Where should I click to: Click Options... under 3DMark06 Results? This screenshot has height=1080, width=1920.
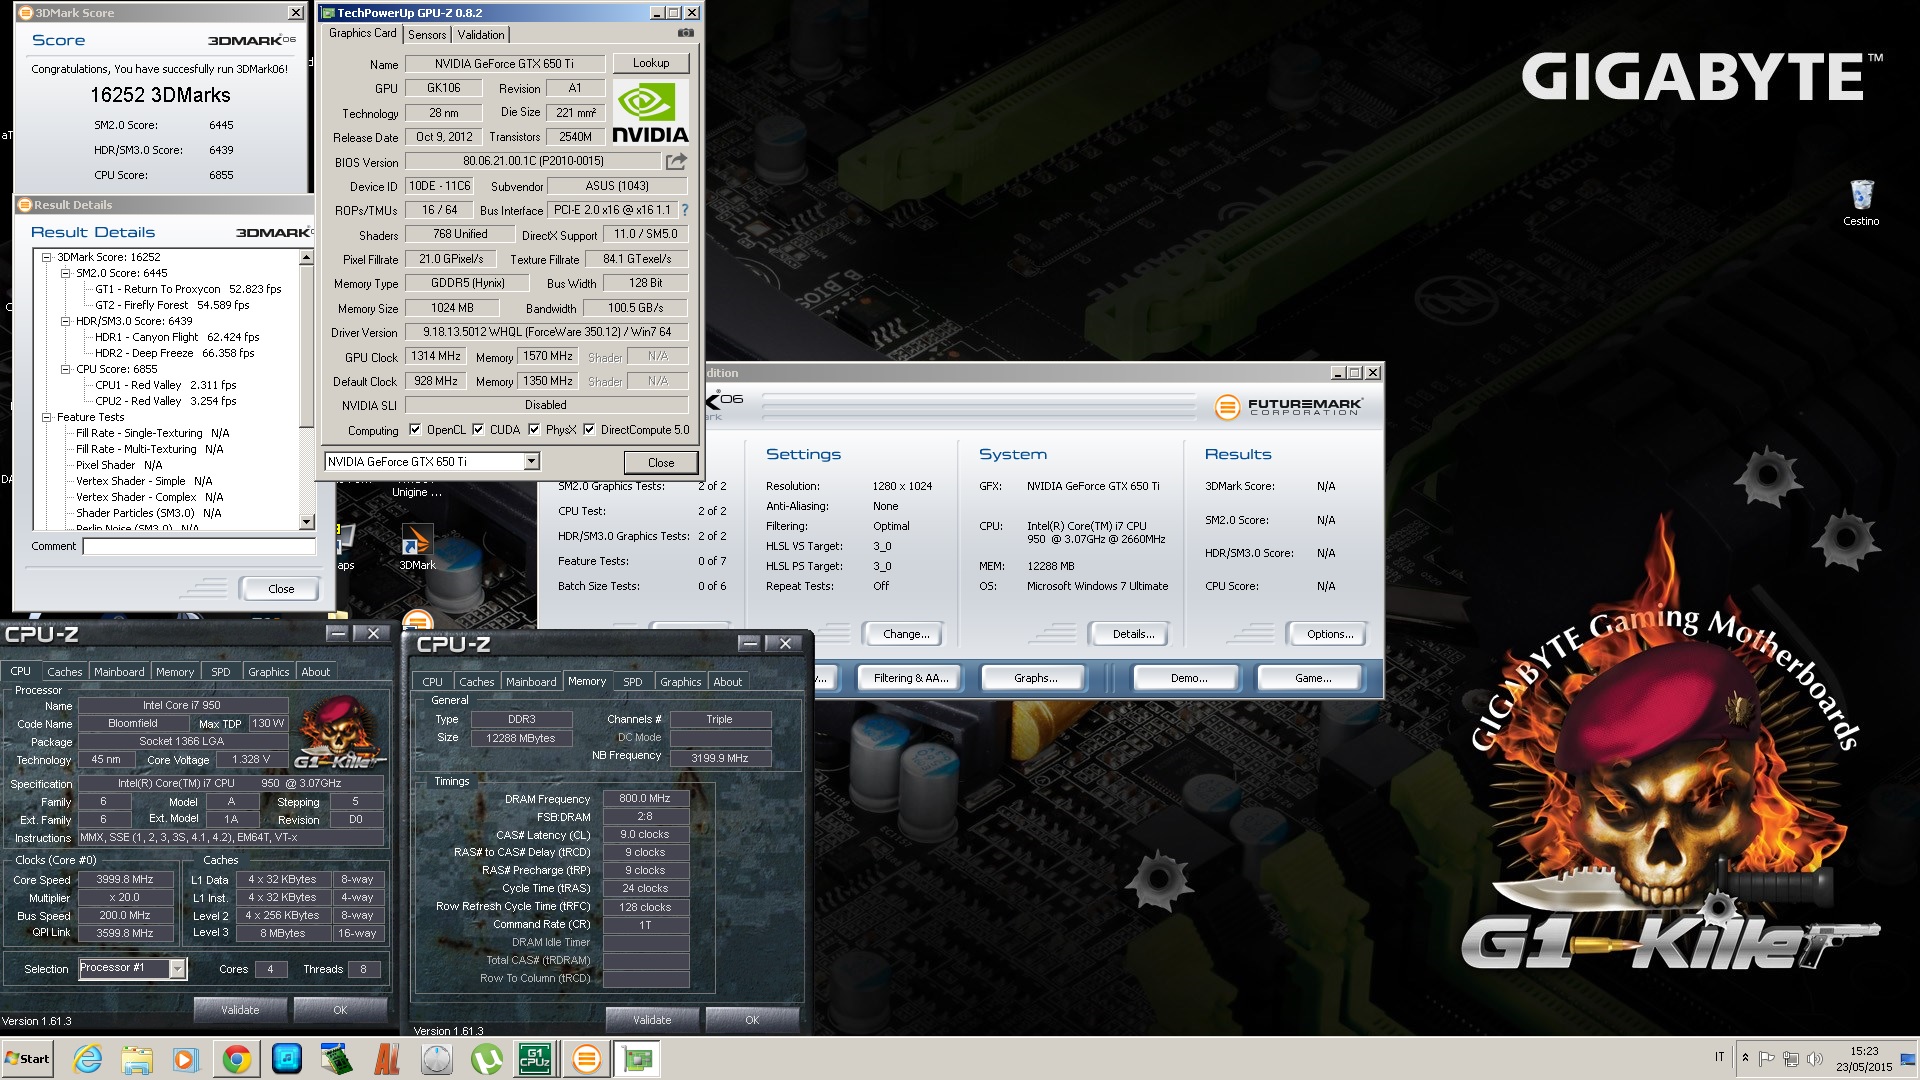pos(1330,634)
